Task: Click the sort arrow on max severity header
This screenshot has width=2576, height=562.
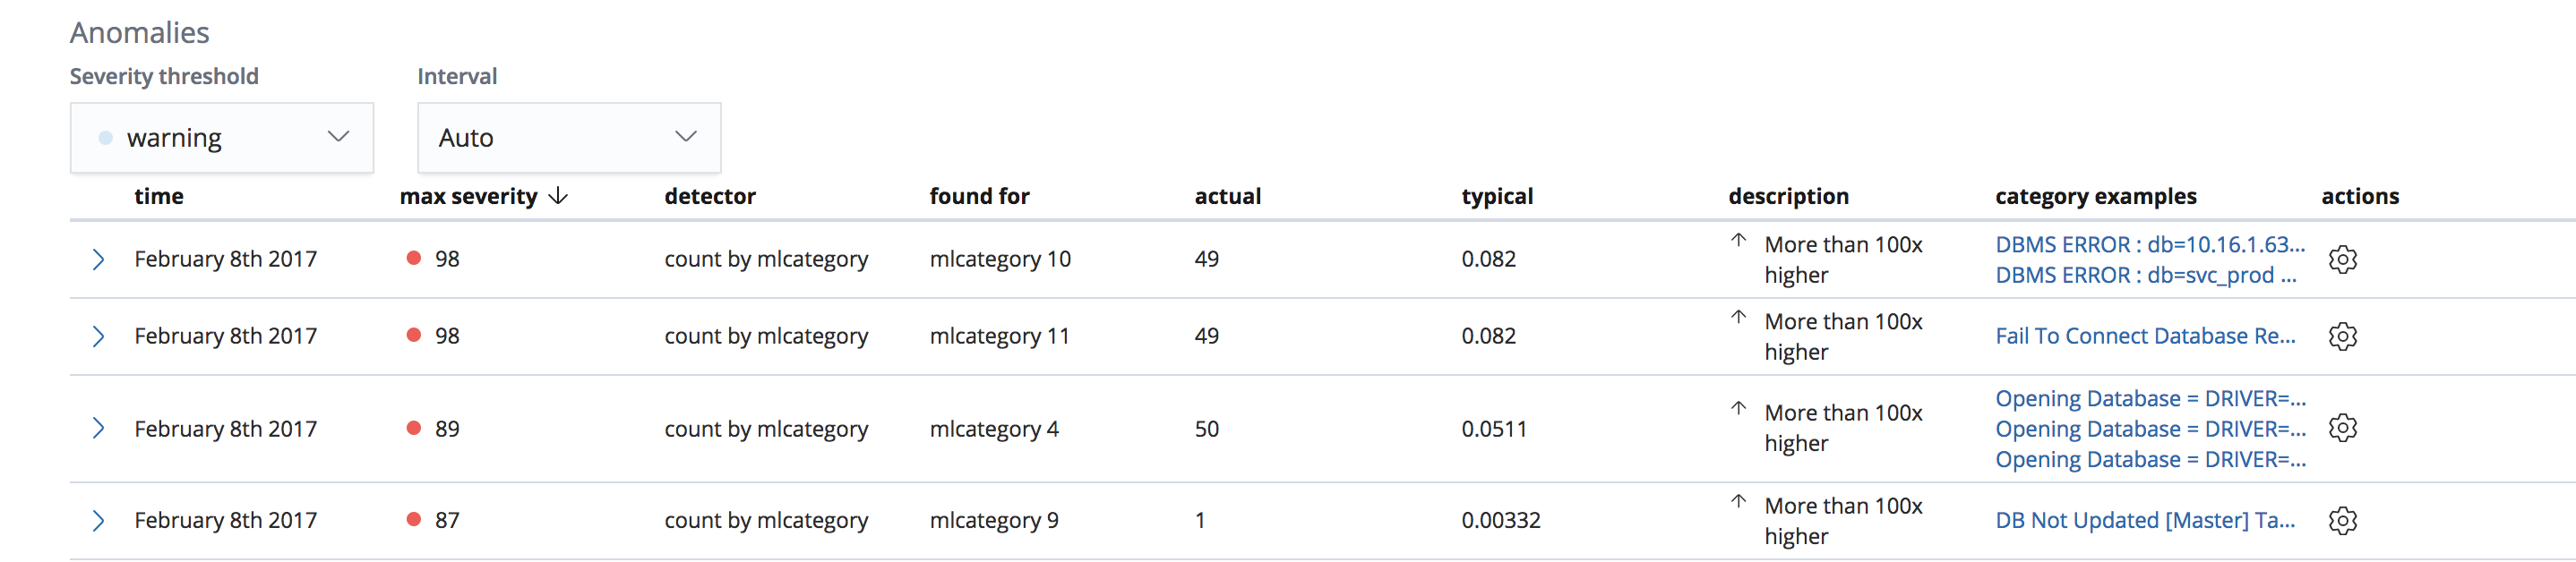Action: coord(557,196)
